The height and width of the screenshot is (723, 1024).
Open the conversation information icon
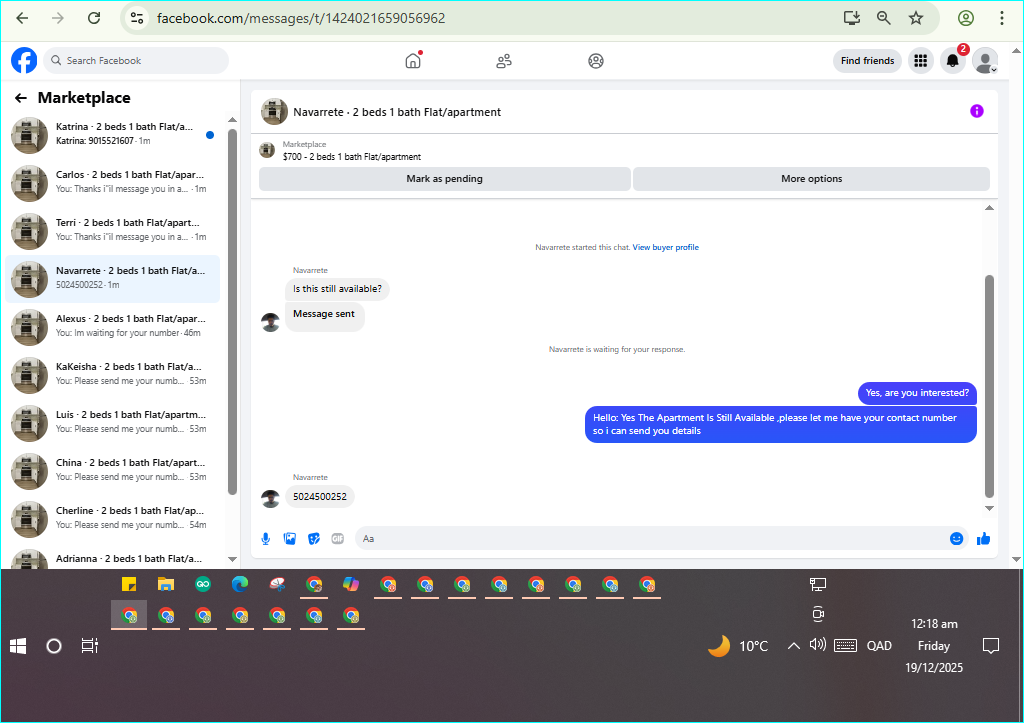pyautogui.click(x=976, y=111)
